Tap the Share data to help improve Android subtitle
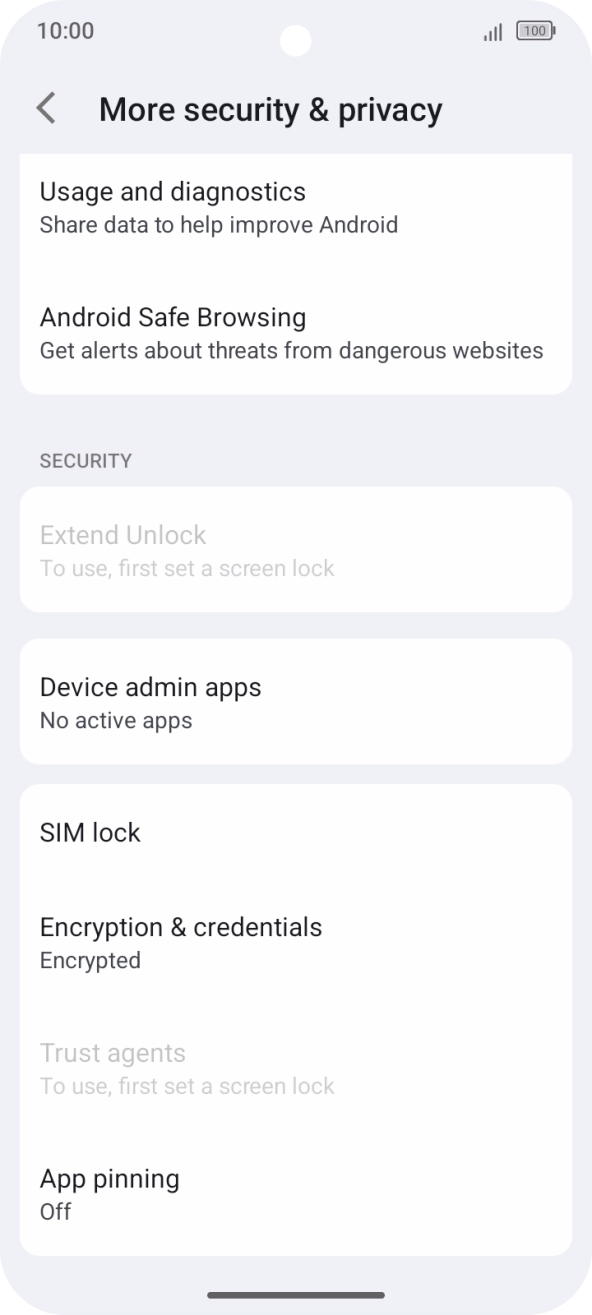This screenshot has height=1315, width=592. pos(218,225)
